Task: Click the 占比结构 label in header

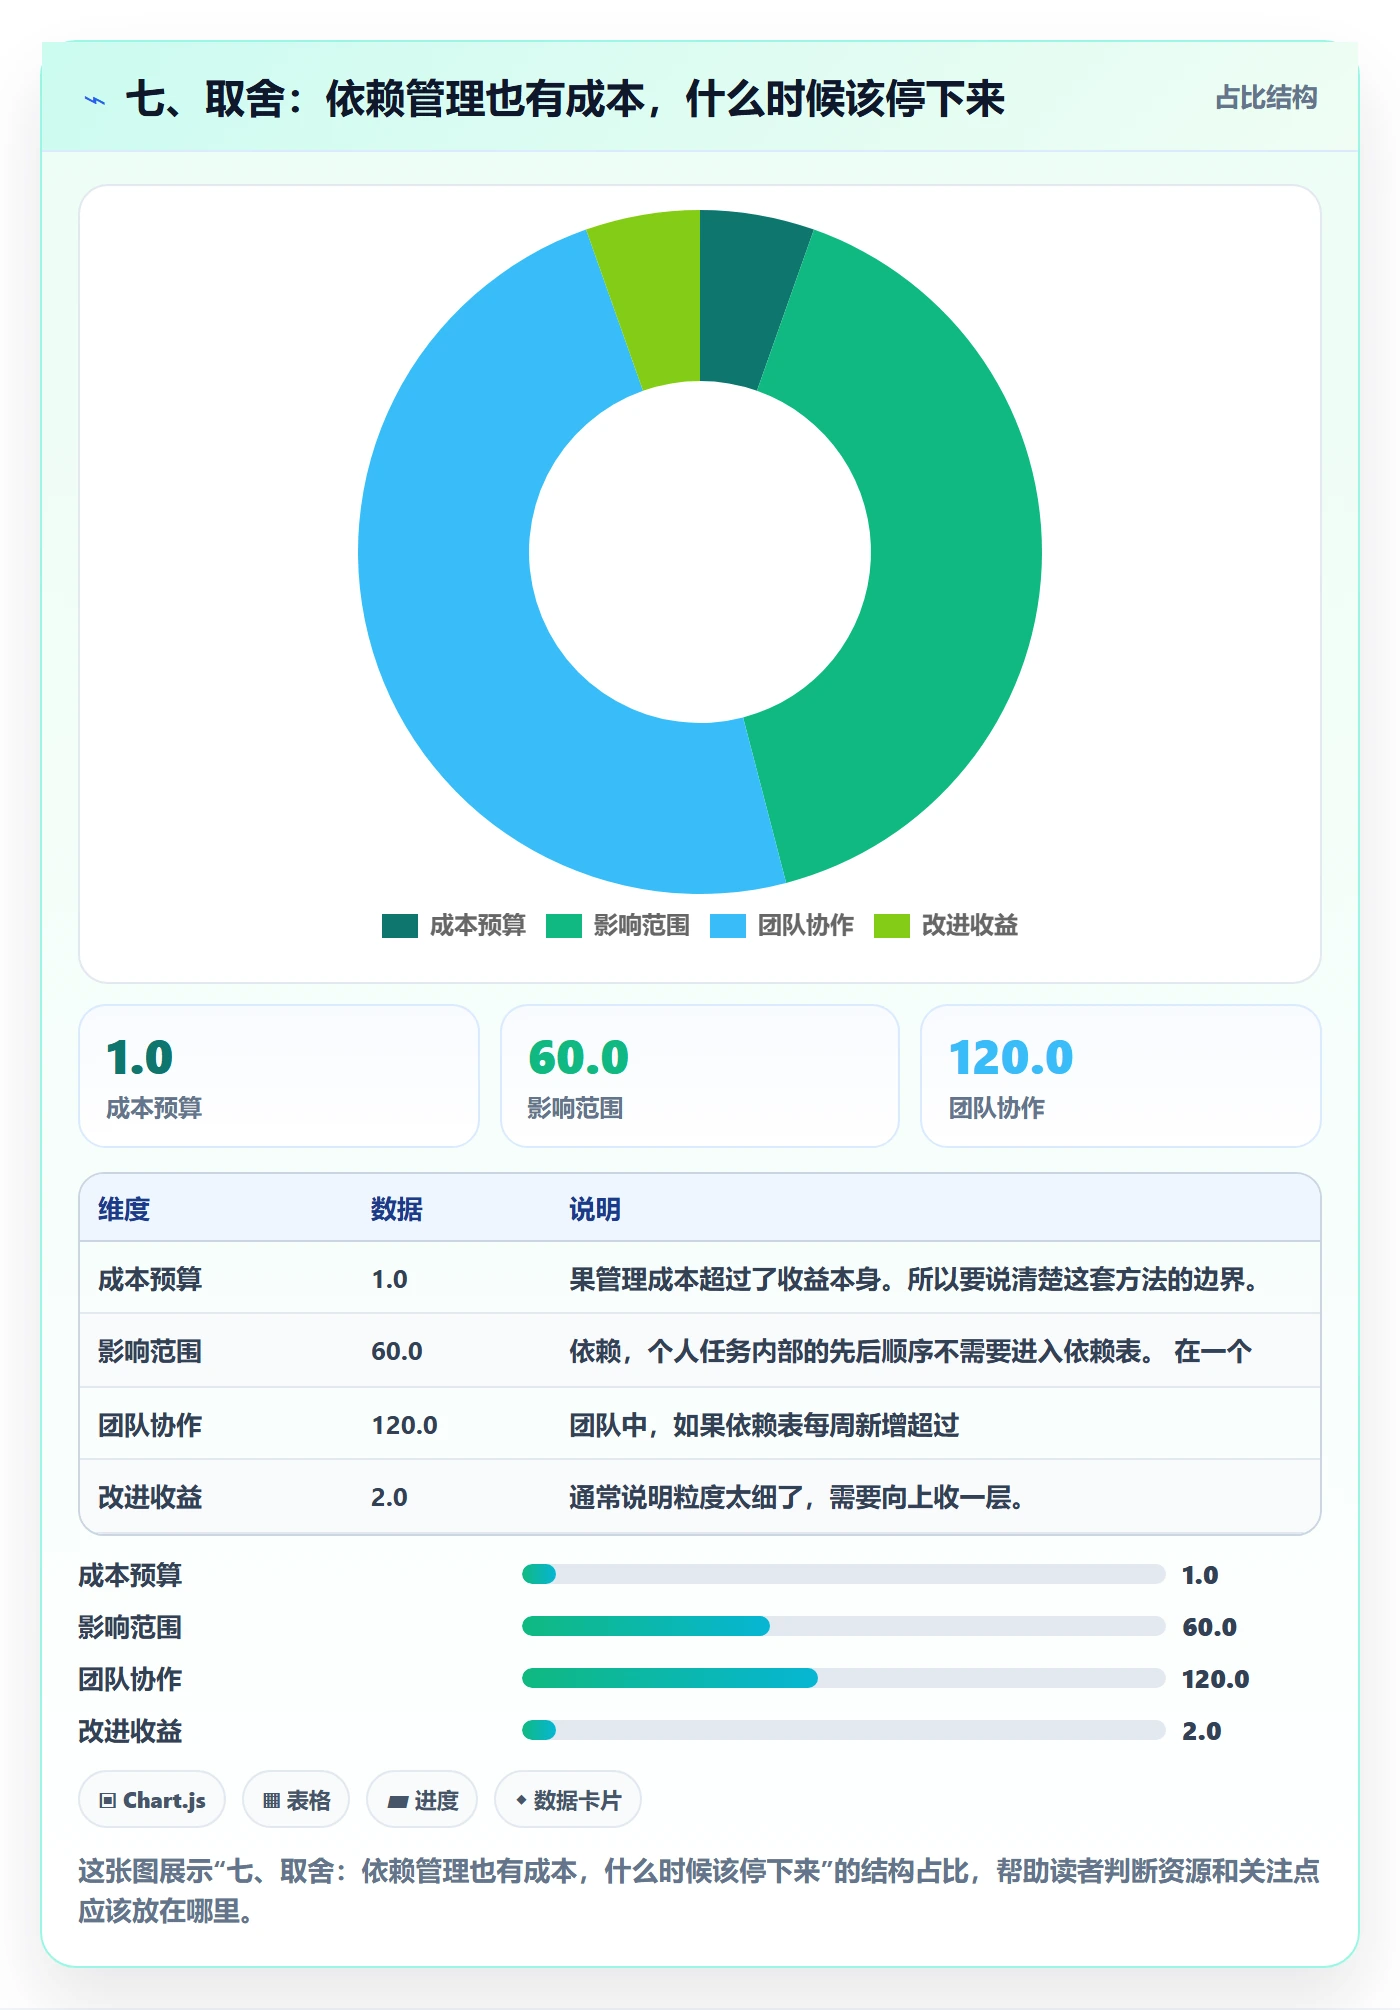Action: pyautogui.click(x=1266, y=98)
